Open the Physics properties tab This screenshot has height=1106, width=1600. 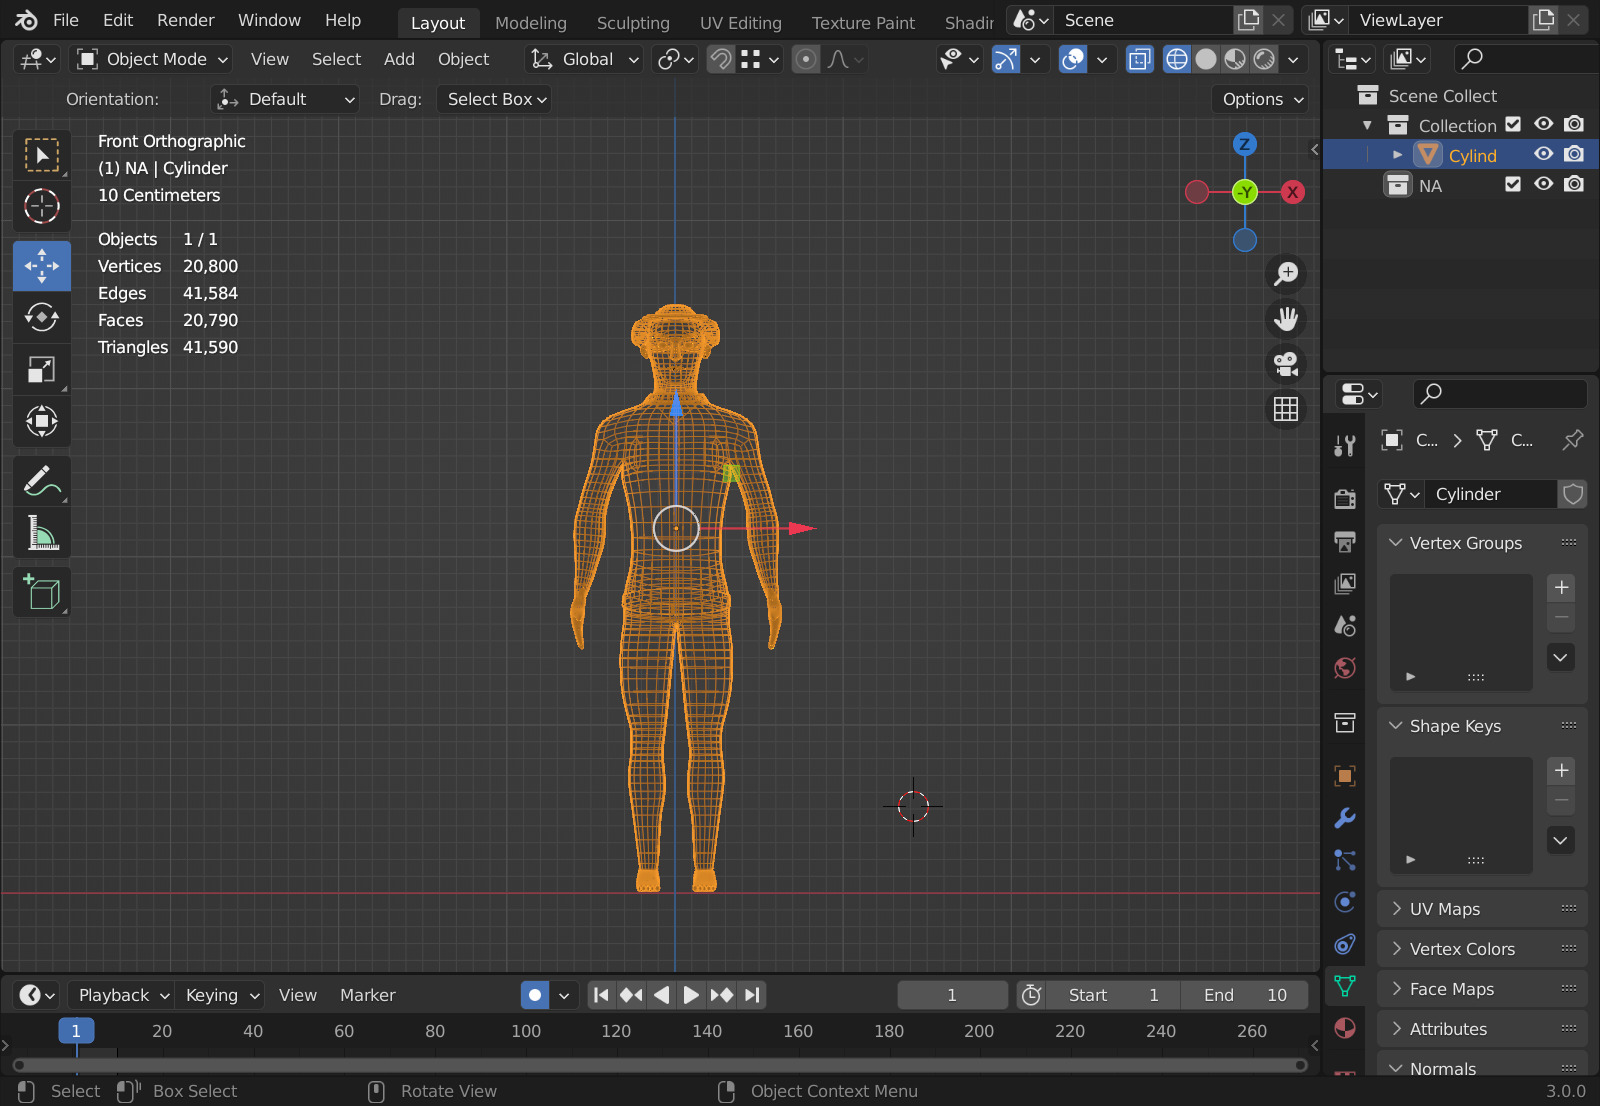(1345, 902)
